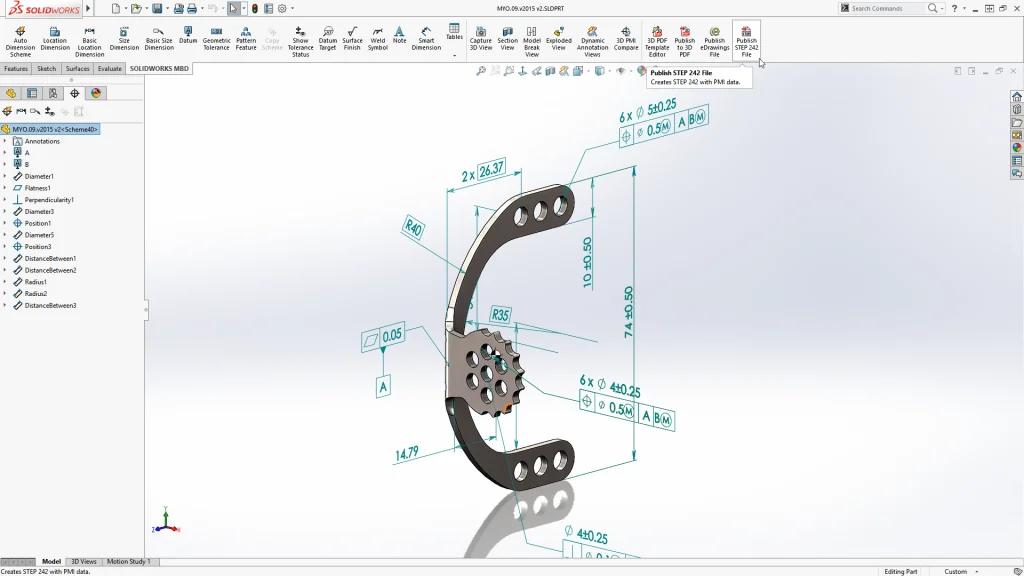Select the Position1 tree item

coord(38,223)
